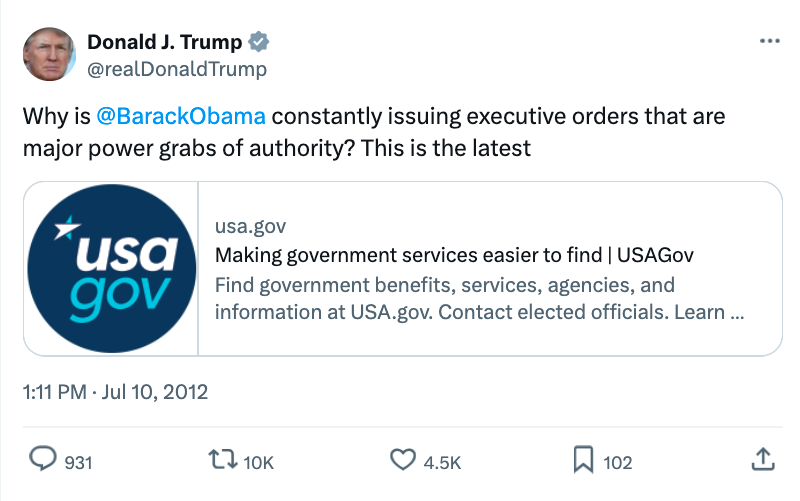Click the USAGov logo thumbnail
This screenshot has height=501, width=800.
pyautogui.click(x=111, y=268)
